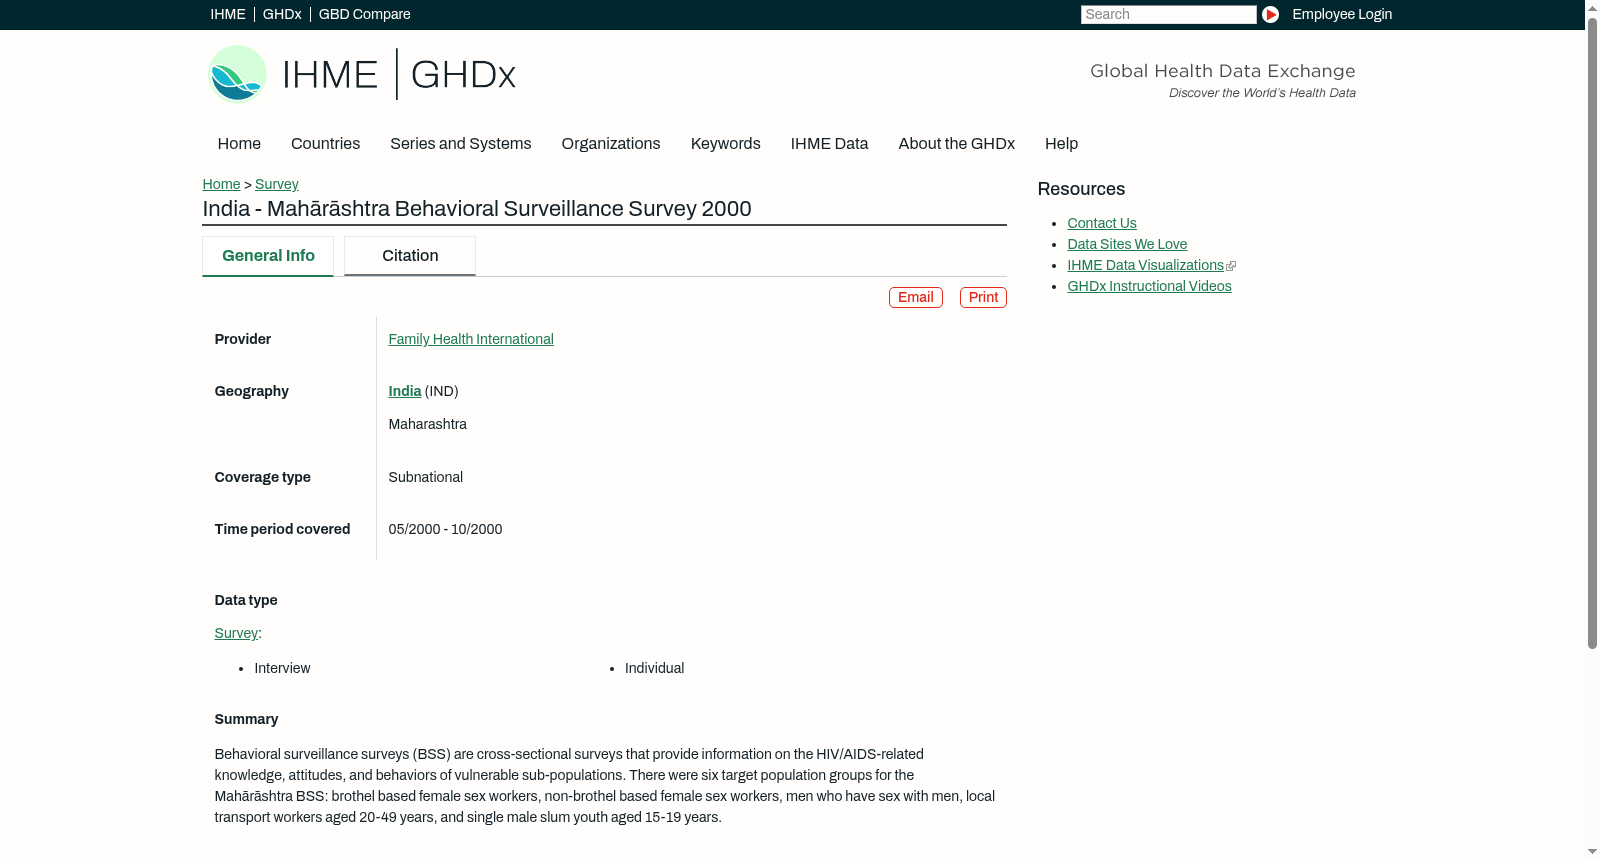This screenshot has height=861, width=1600.
Task: Click the vertical scrollbar thumb
Action: pyautogui.click(x=1592, y=333)
